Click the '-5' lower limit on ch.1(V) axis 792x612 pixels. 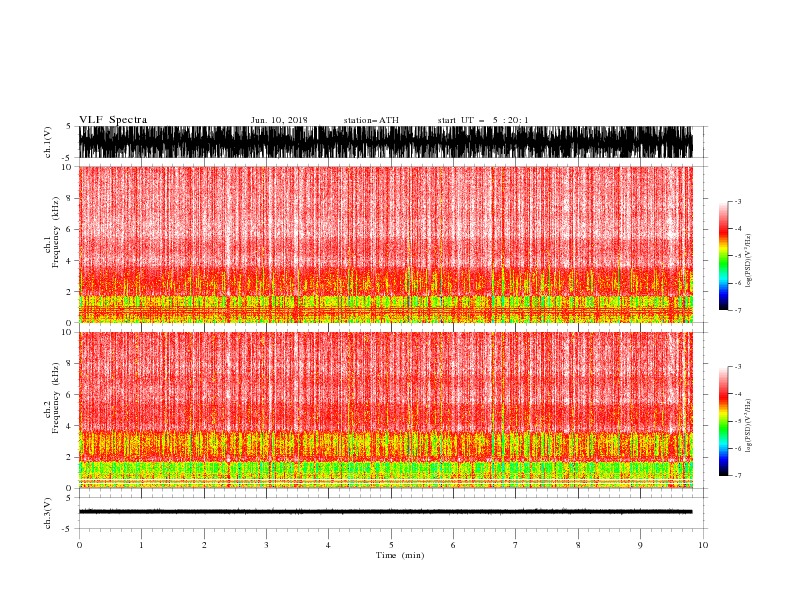point(68,158)
